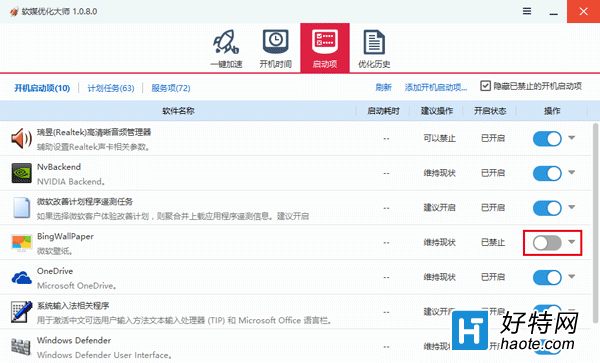Click the OneDrive cloud icon

tap(21, 277)
